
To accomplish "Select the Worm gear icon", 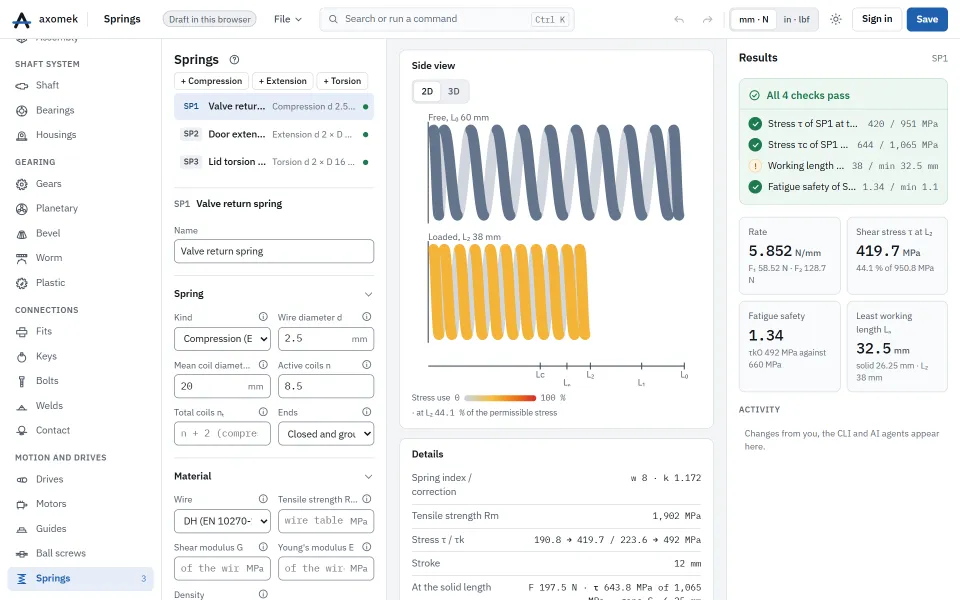I will pos(21,258).
